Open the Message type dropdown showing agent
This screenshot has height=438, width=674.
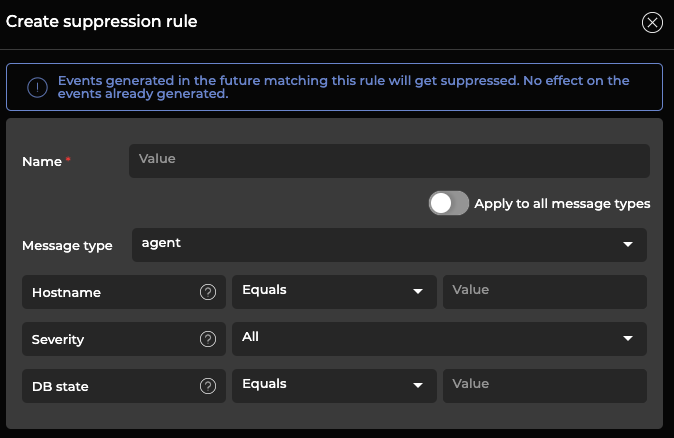[389, 244]
